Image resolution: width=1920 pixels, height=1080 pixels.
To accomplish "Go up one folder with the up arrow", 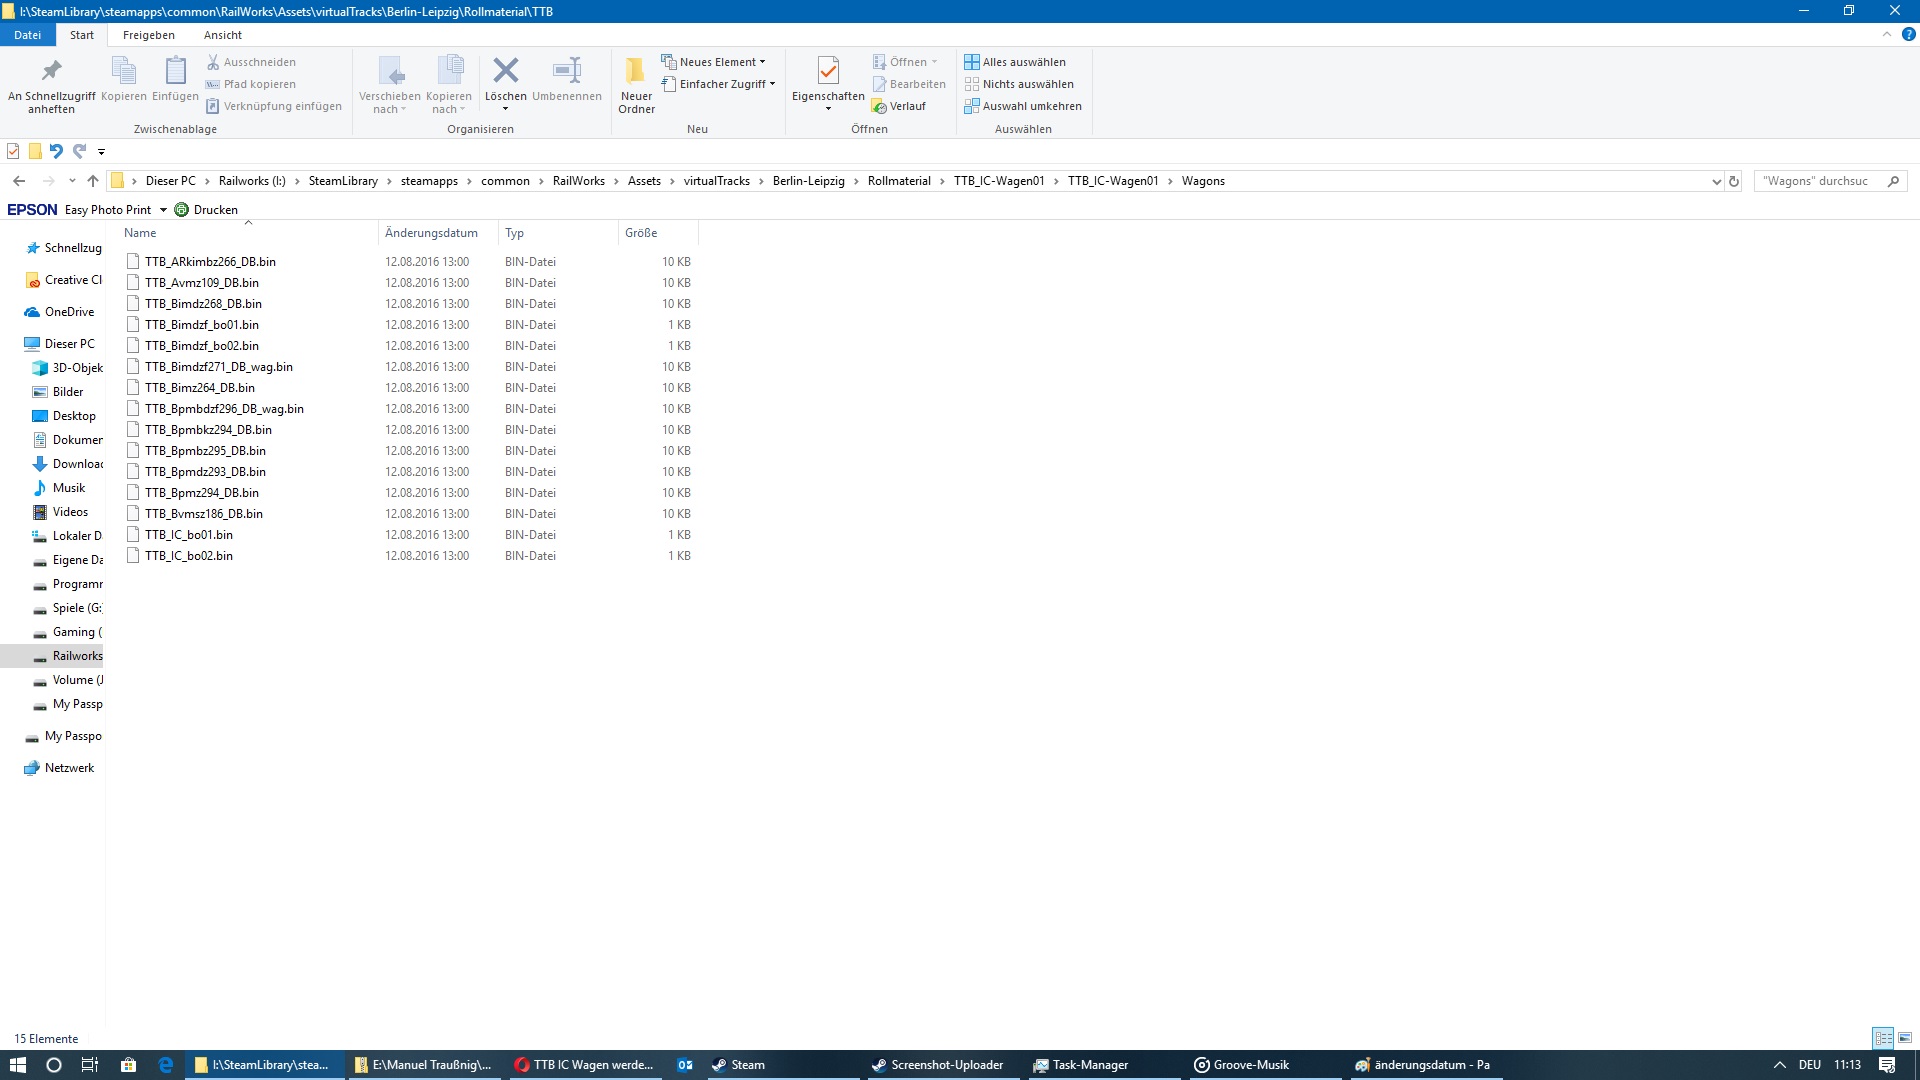I will tap(93, 181).
